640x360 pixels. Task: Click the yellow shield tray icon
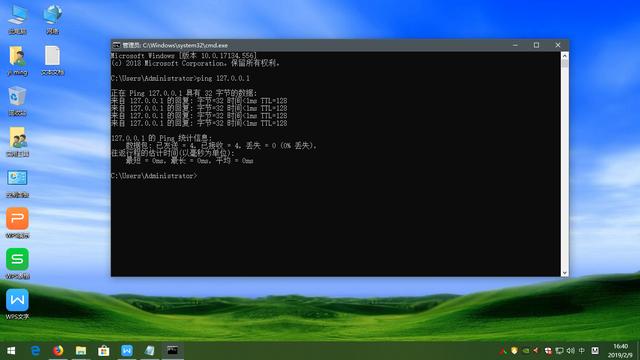click(x=514, y=351)
